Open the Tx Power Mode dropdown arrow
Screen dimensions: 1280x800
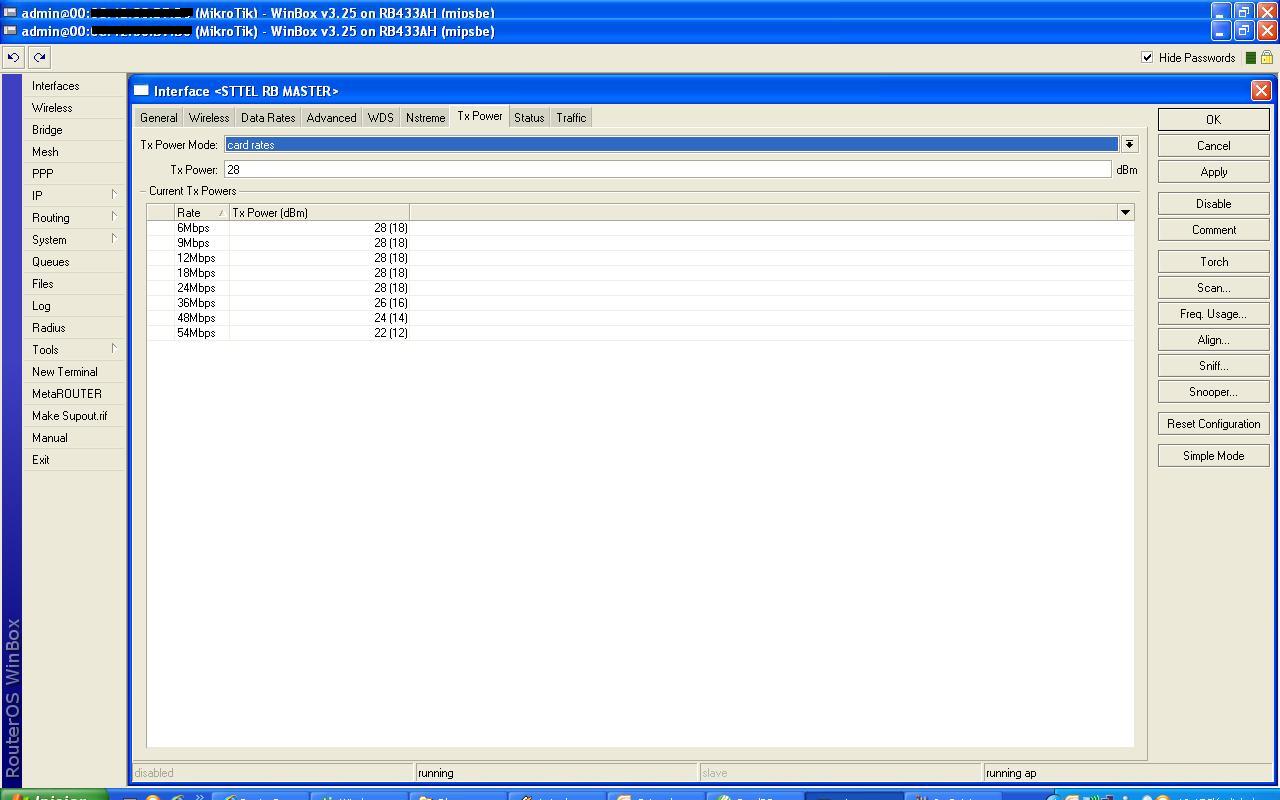coord(1129,144)
